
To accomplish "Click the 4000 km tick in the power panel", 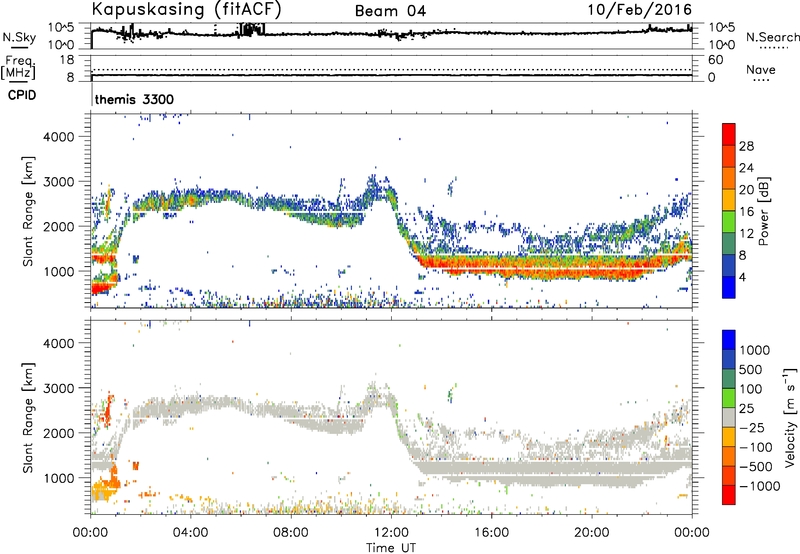I will coord(58,137).
